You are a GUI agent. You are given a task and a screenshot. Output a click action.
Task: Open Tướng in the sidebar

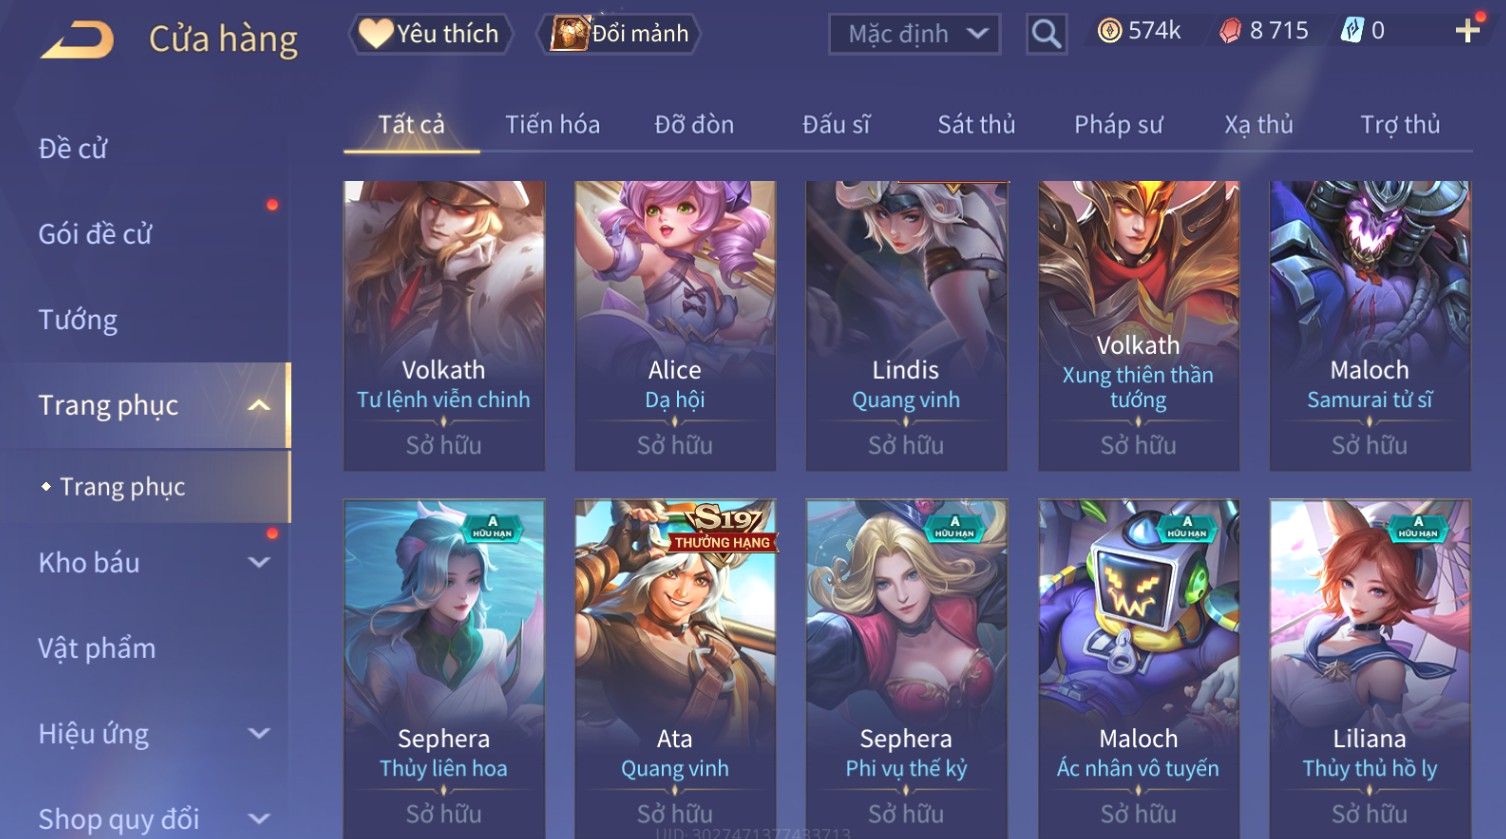pyautogui.click(x=78, y=320)
